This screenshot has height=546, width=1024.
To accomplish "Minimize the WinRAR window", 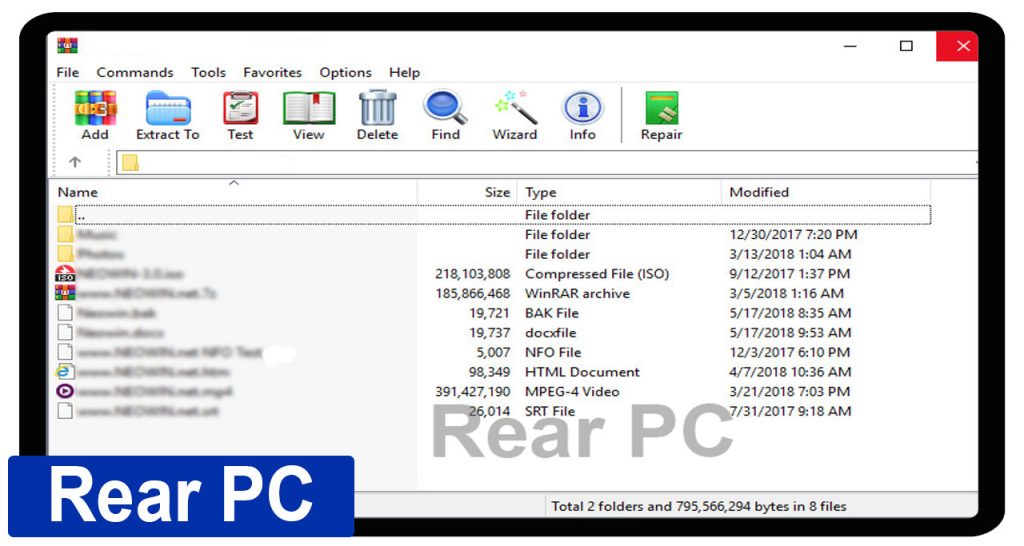I will point(850,46).
